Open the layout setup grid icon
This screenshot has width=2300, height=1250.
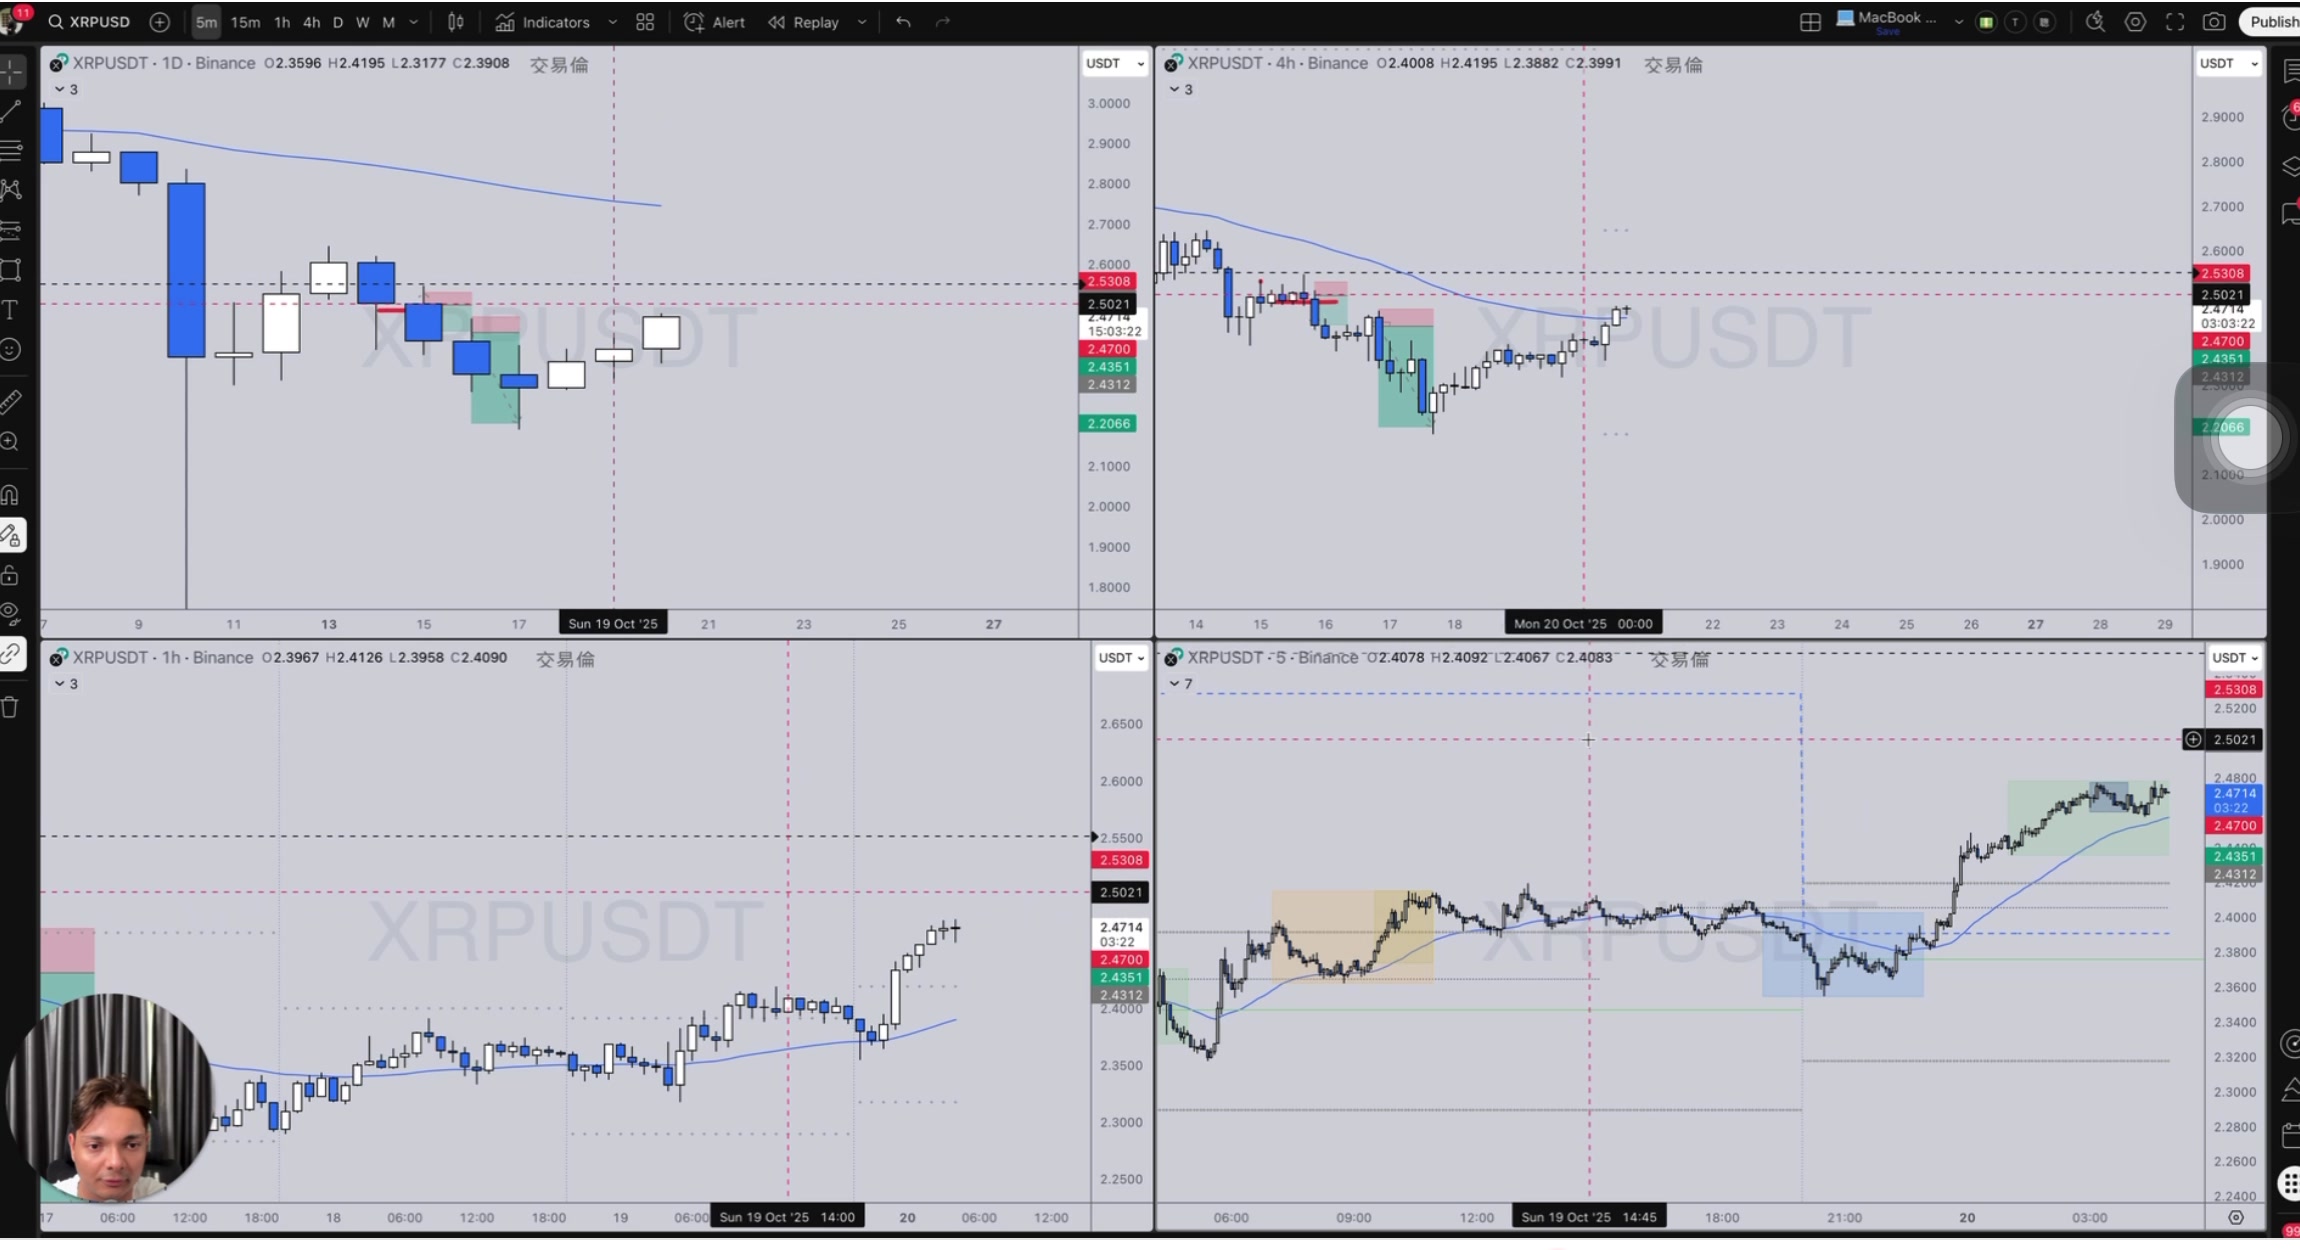[x=1810, y=22]
